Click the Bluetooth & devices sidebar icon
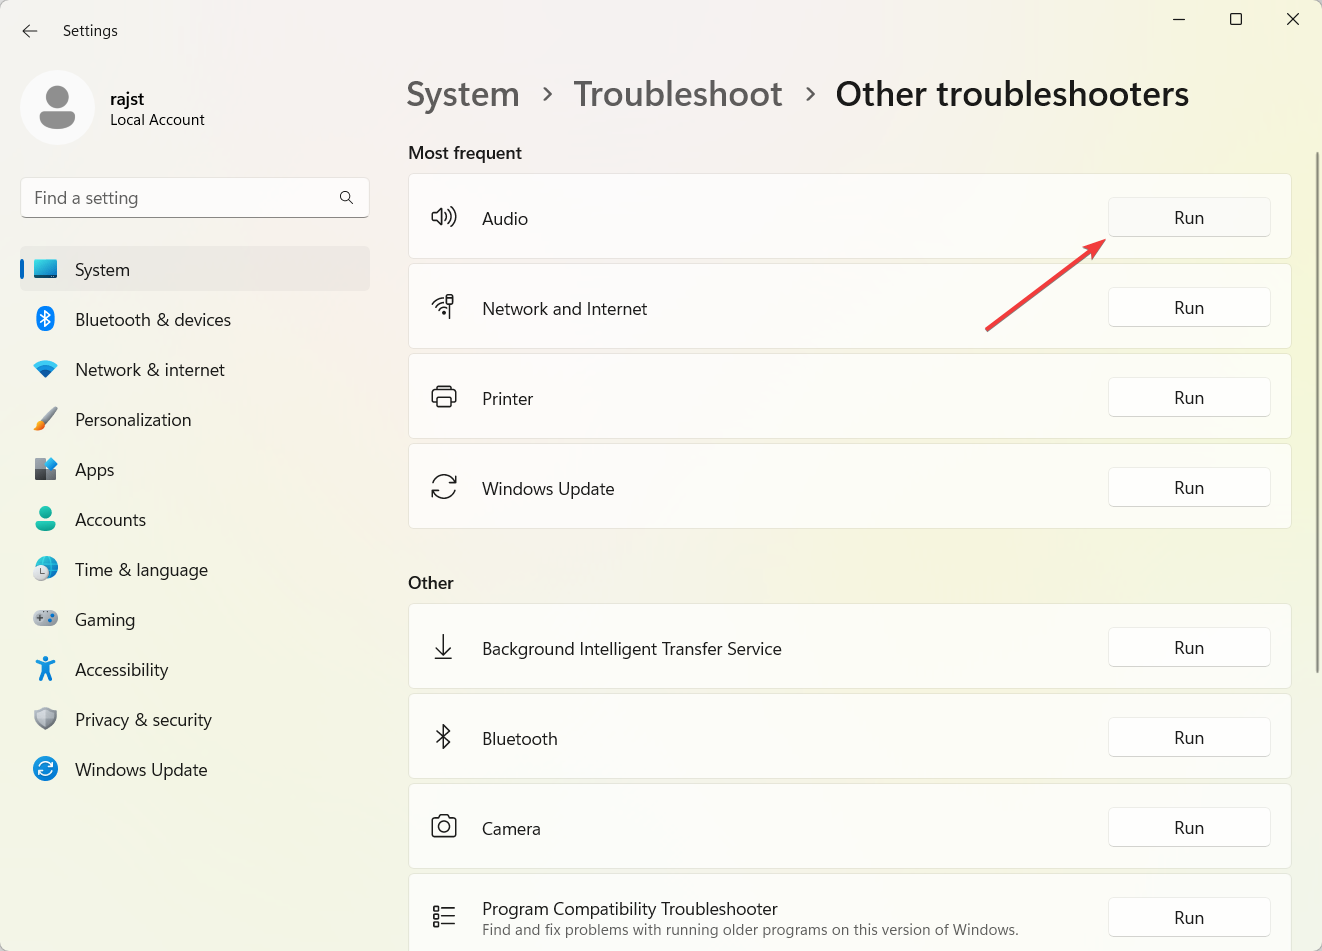 (45, 319)
